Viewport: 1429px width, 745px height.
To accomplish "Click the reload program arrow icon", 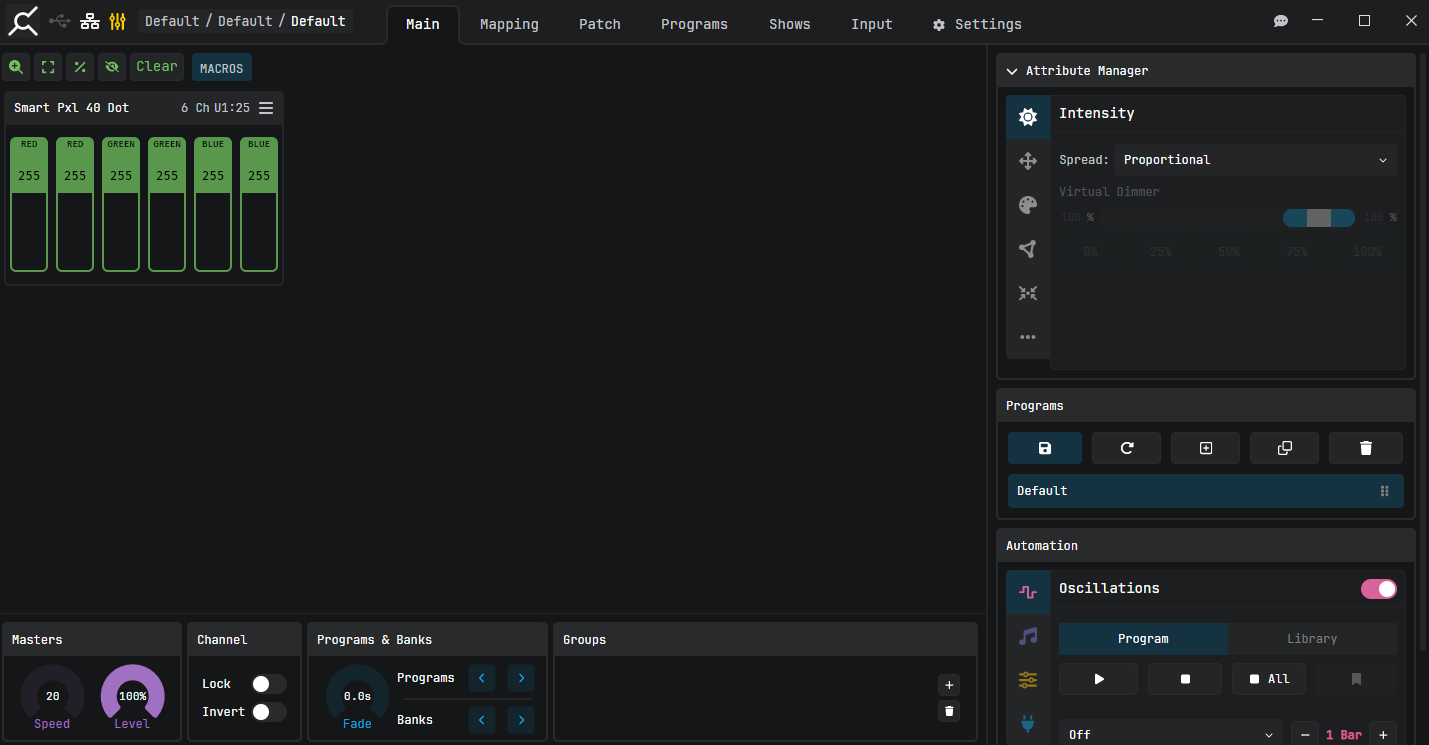I will pyautogui.click(x=1127, y=448).
